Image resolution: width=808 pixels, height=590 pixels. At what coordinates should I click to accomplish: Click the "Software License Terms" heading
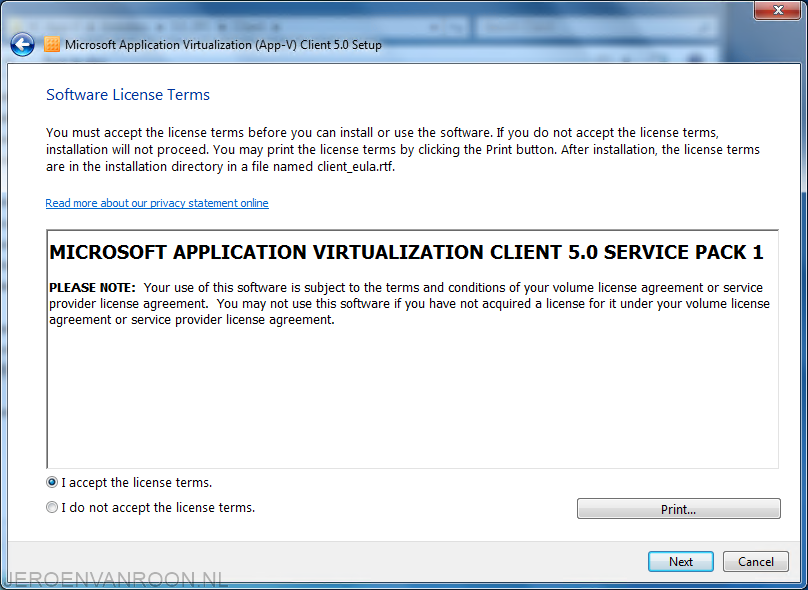(128, 95)
